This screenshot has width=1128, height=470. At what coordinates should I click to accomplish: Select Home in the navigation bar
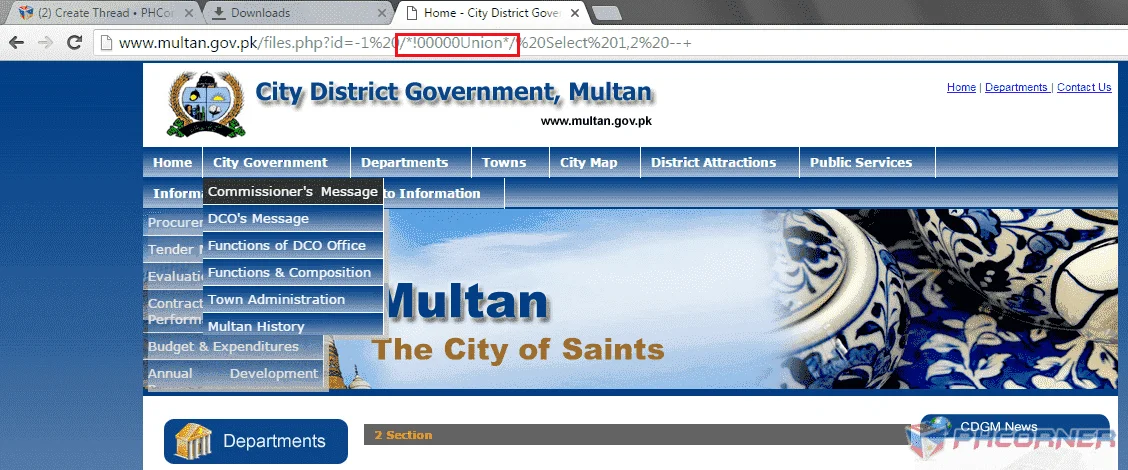pos(173,162)
